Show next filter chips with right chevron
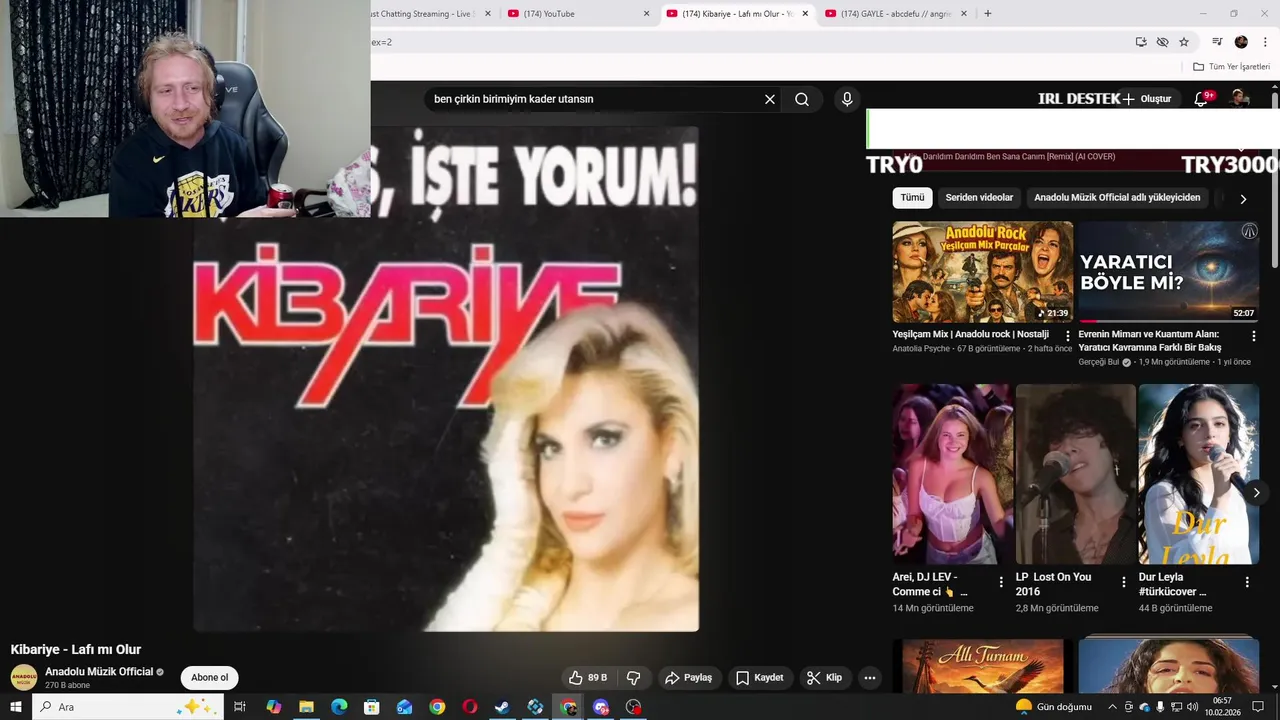Screen dimensions: 1280x720 [1243, 199]
